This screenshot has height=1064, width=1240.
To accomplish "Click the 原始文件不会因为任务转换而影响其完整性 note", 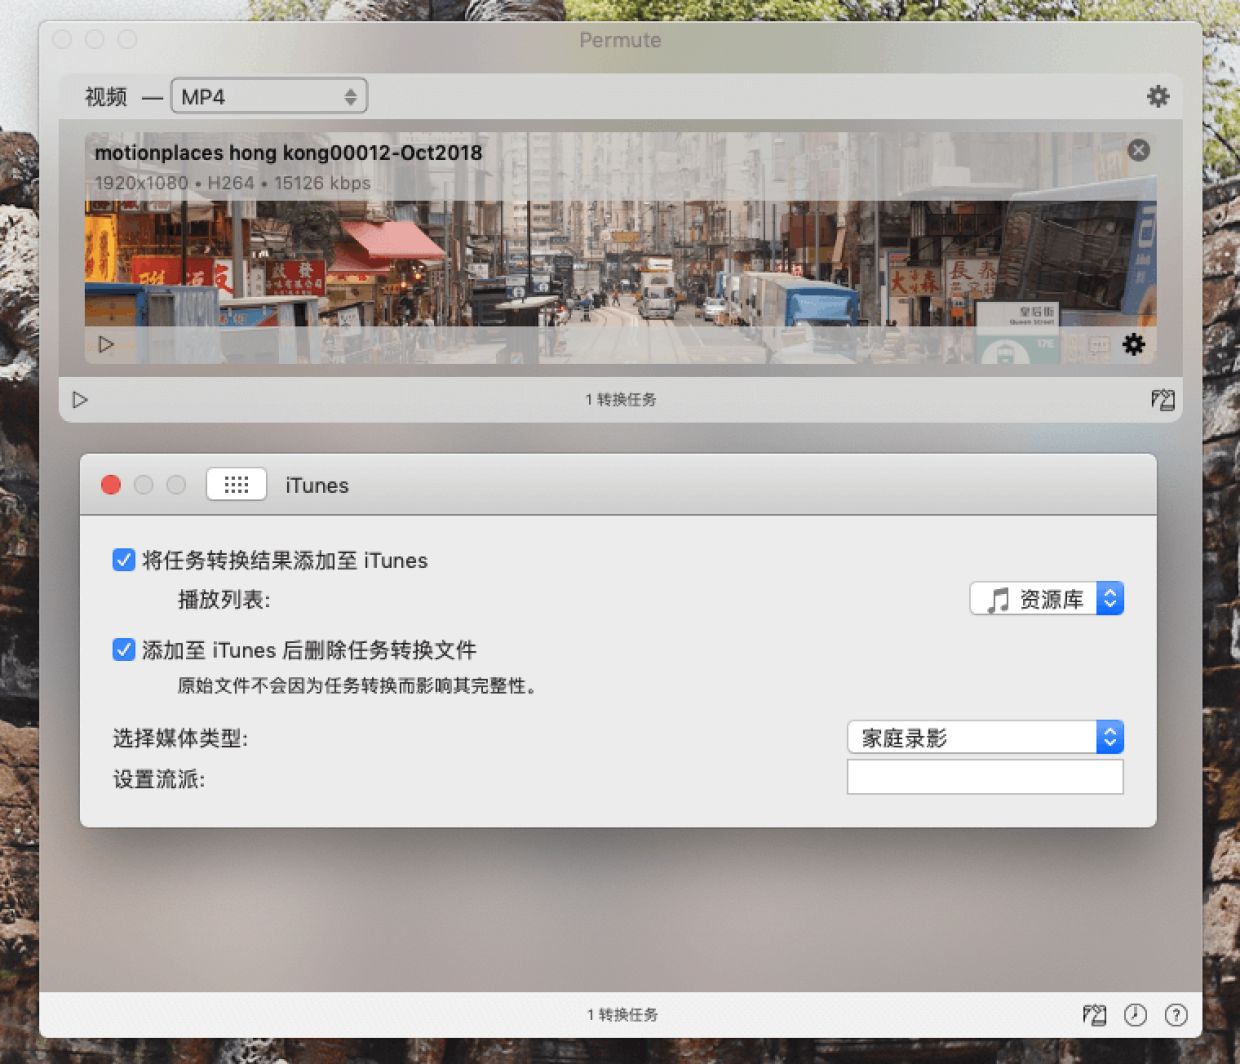I will pos(357,686).
